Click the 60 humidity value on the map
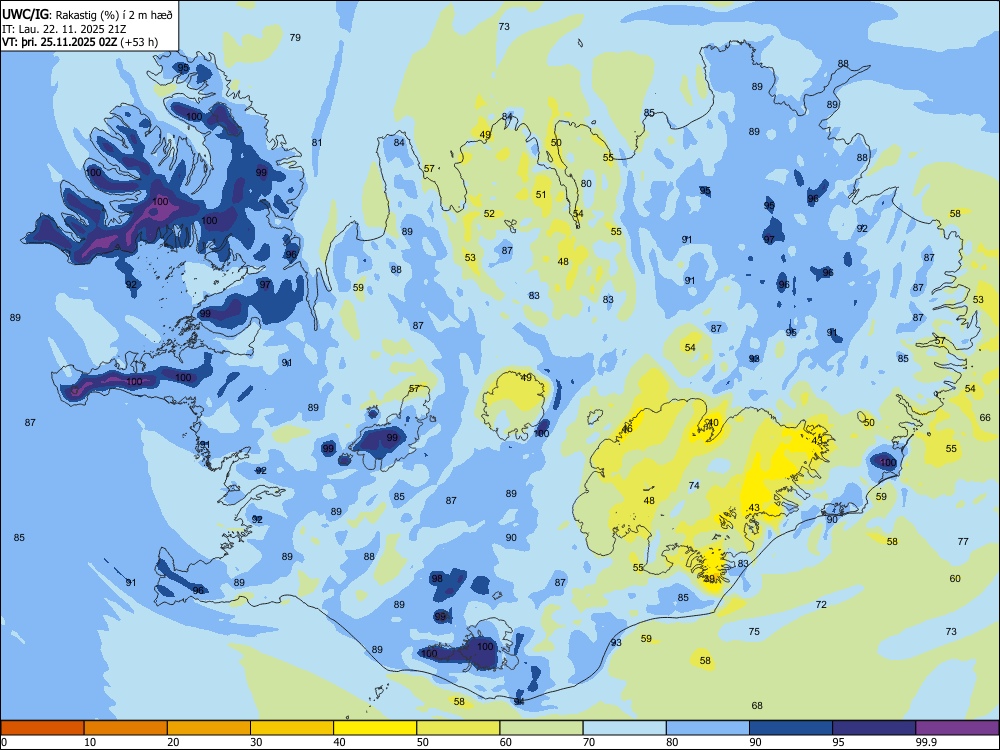The height and width of the screenshot is (750, 1000). (955, 578)
